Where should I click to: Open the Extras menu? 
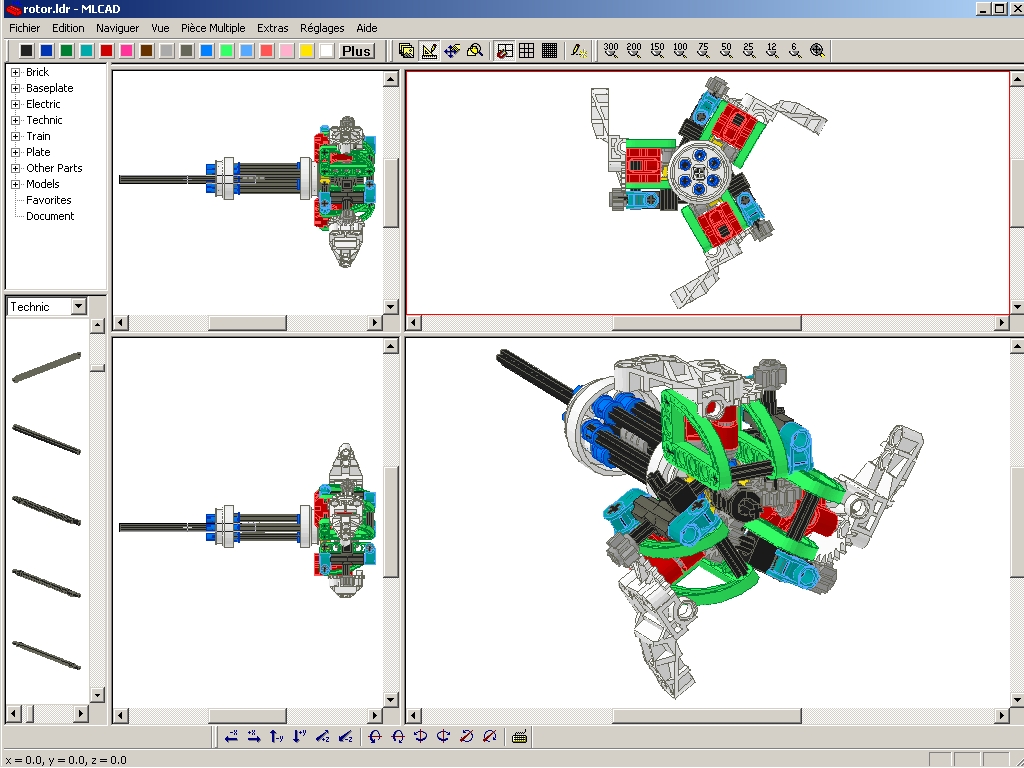pyautogui.click(x=272, y=28)
